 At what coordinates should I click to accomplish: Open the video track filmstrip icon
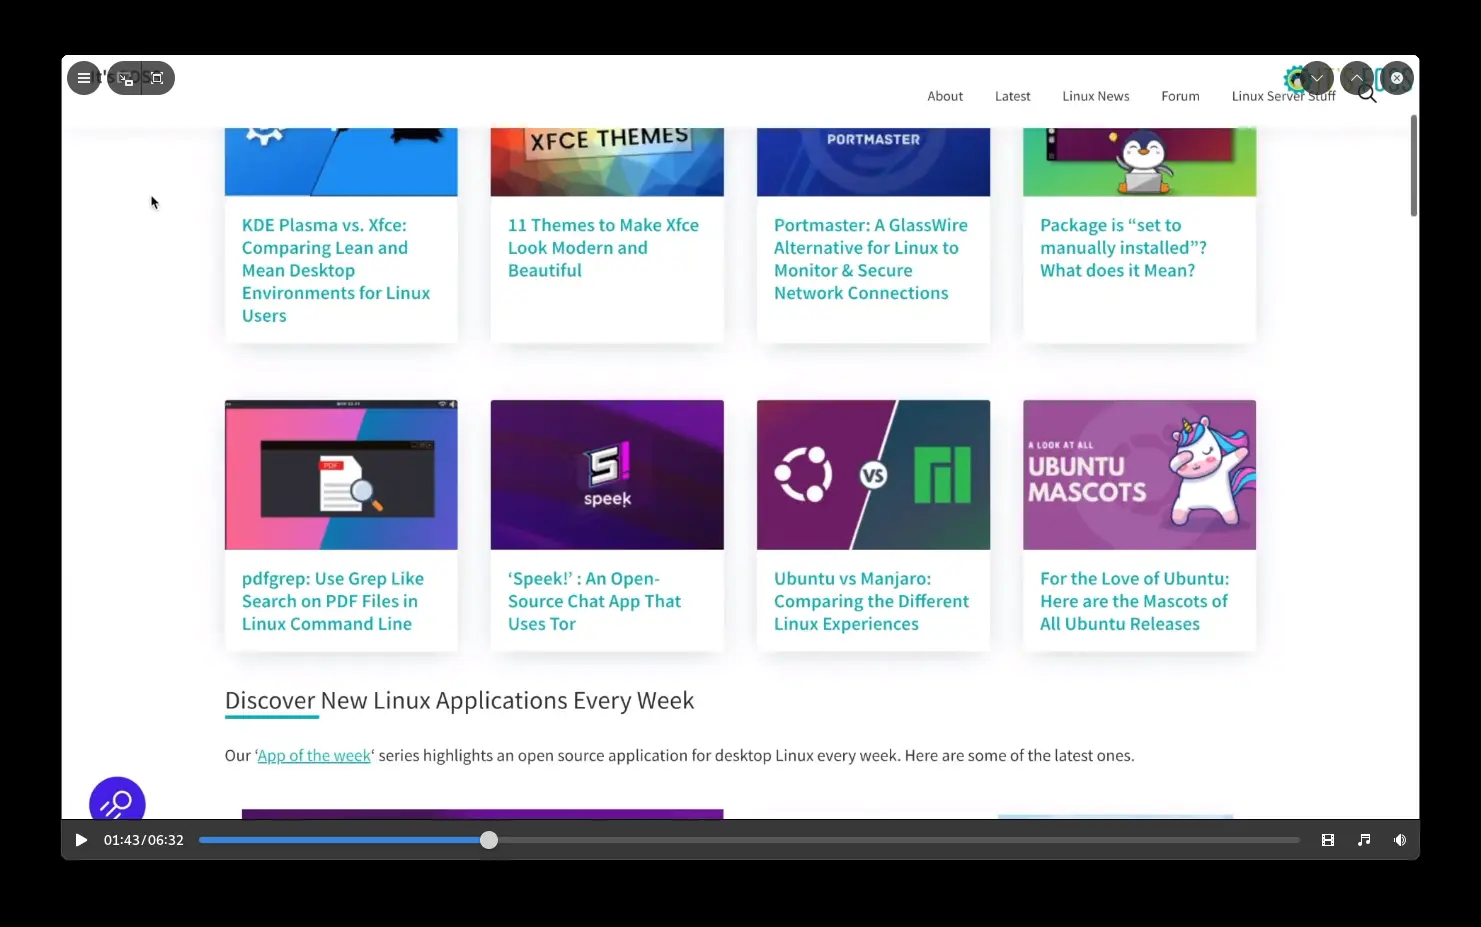1328,840
